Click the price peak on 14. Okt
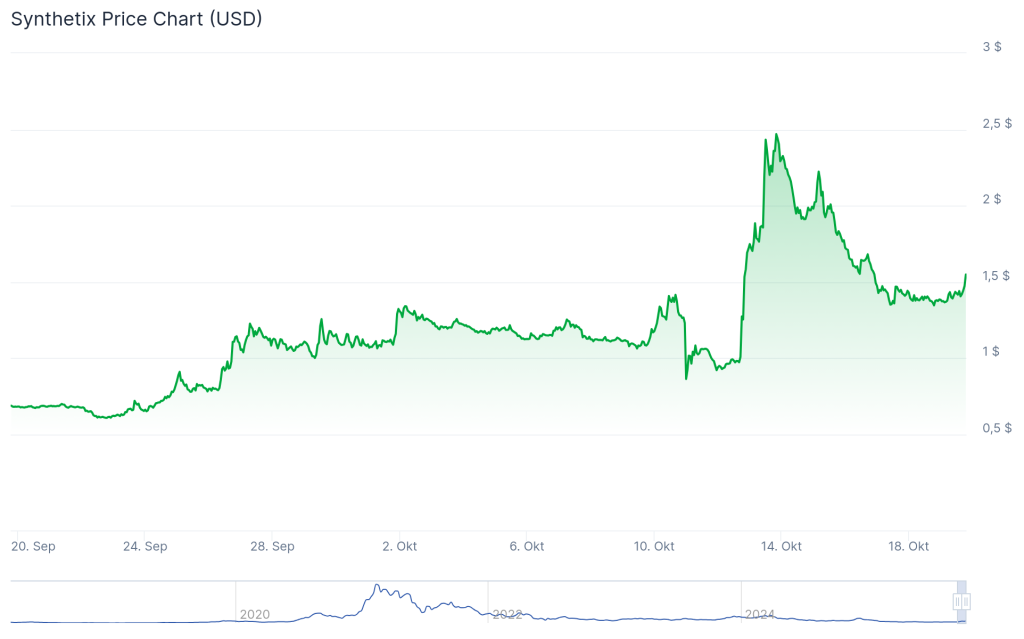Screen dimensions: 1024x639 point(776,135)
